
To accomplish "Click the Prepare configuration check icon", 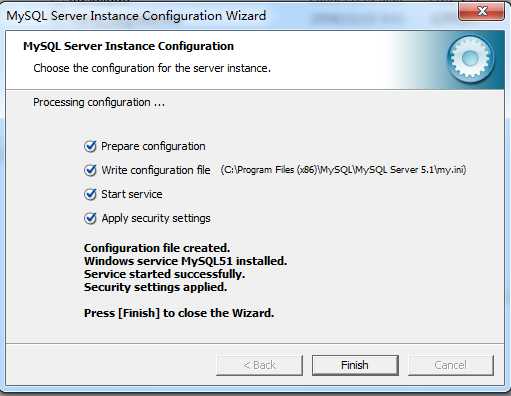I will pos(90,146).
